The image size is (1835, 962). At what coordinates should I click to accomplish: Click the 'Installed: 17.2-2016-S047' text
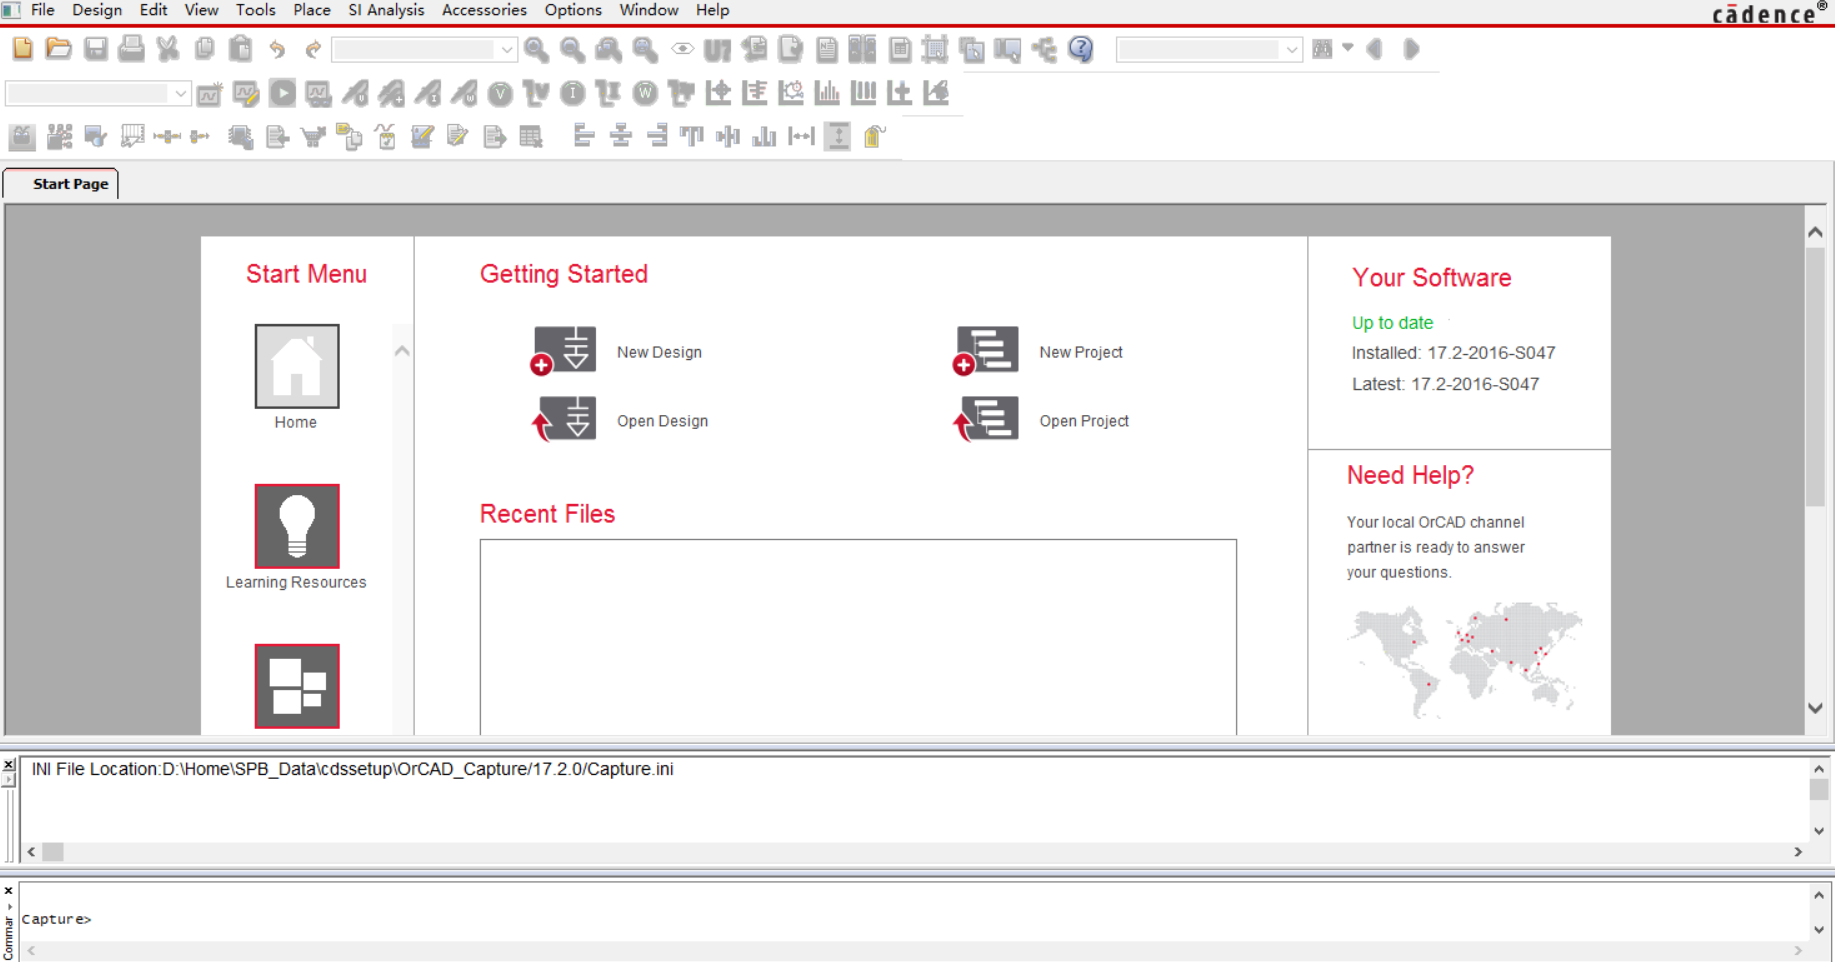1453,353
